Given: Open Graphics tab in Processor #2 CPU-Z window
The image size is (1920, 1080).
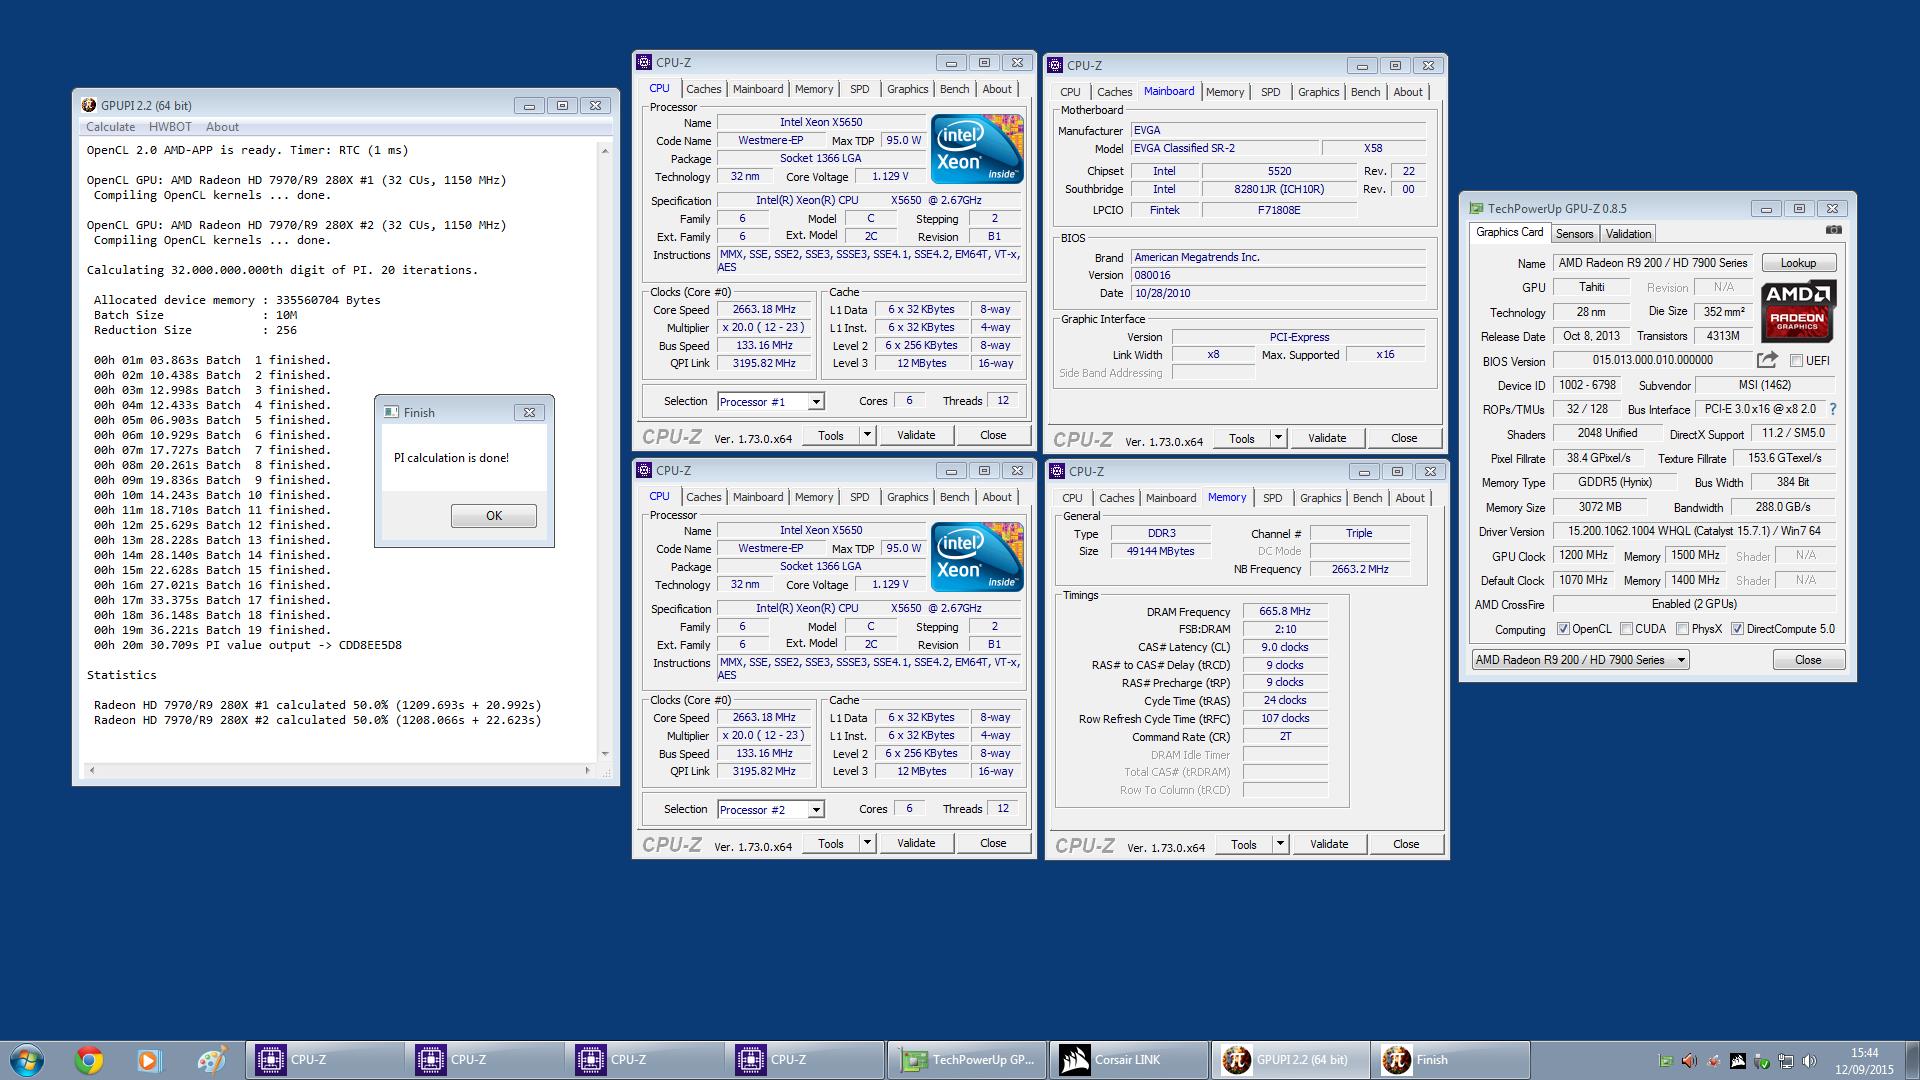Looking at the screenshot, I should click(x=907, y=497).
